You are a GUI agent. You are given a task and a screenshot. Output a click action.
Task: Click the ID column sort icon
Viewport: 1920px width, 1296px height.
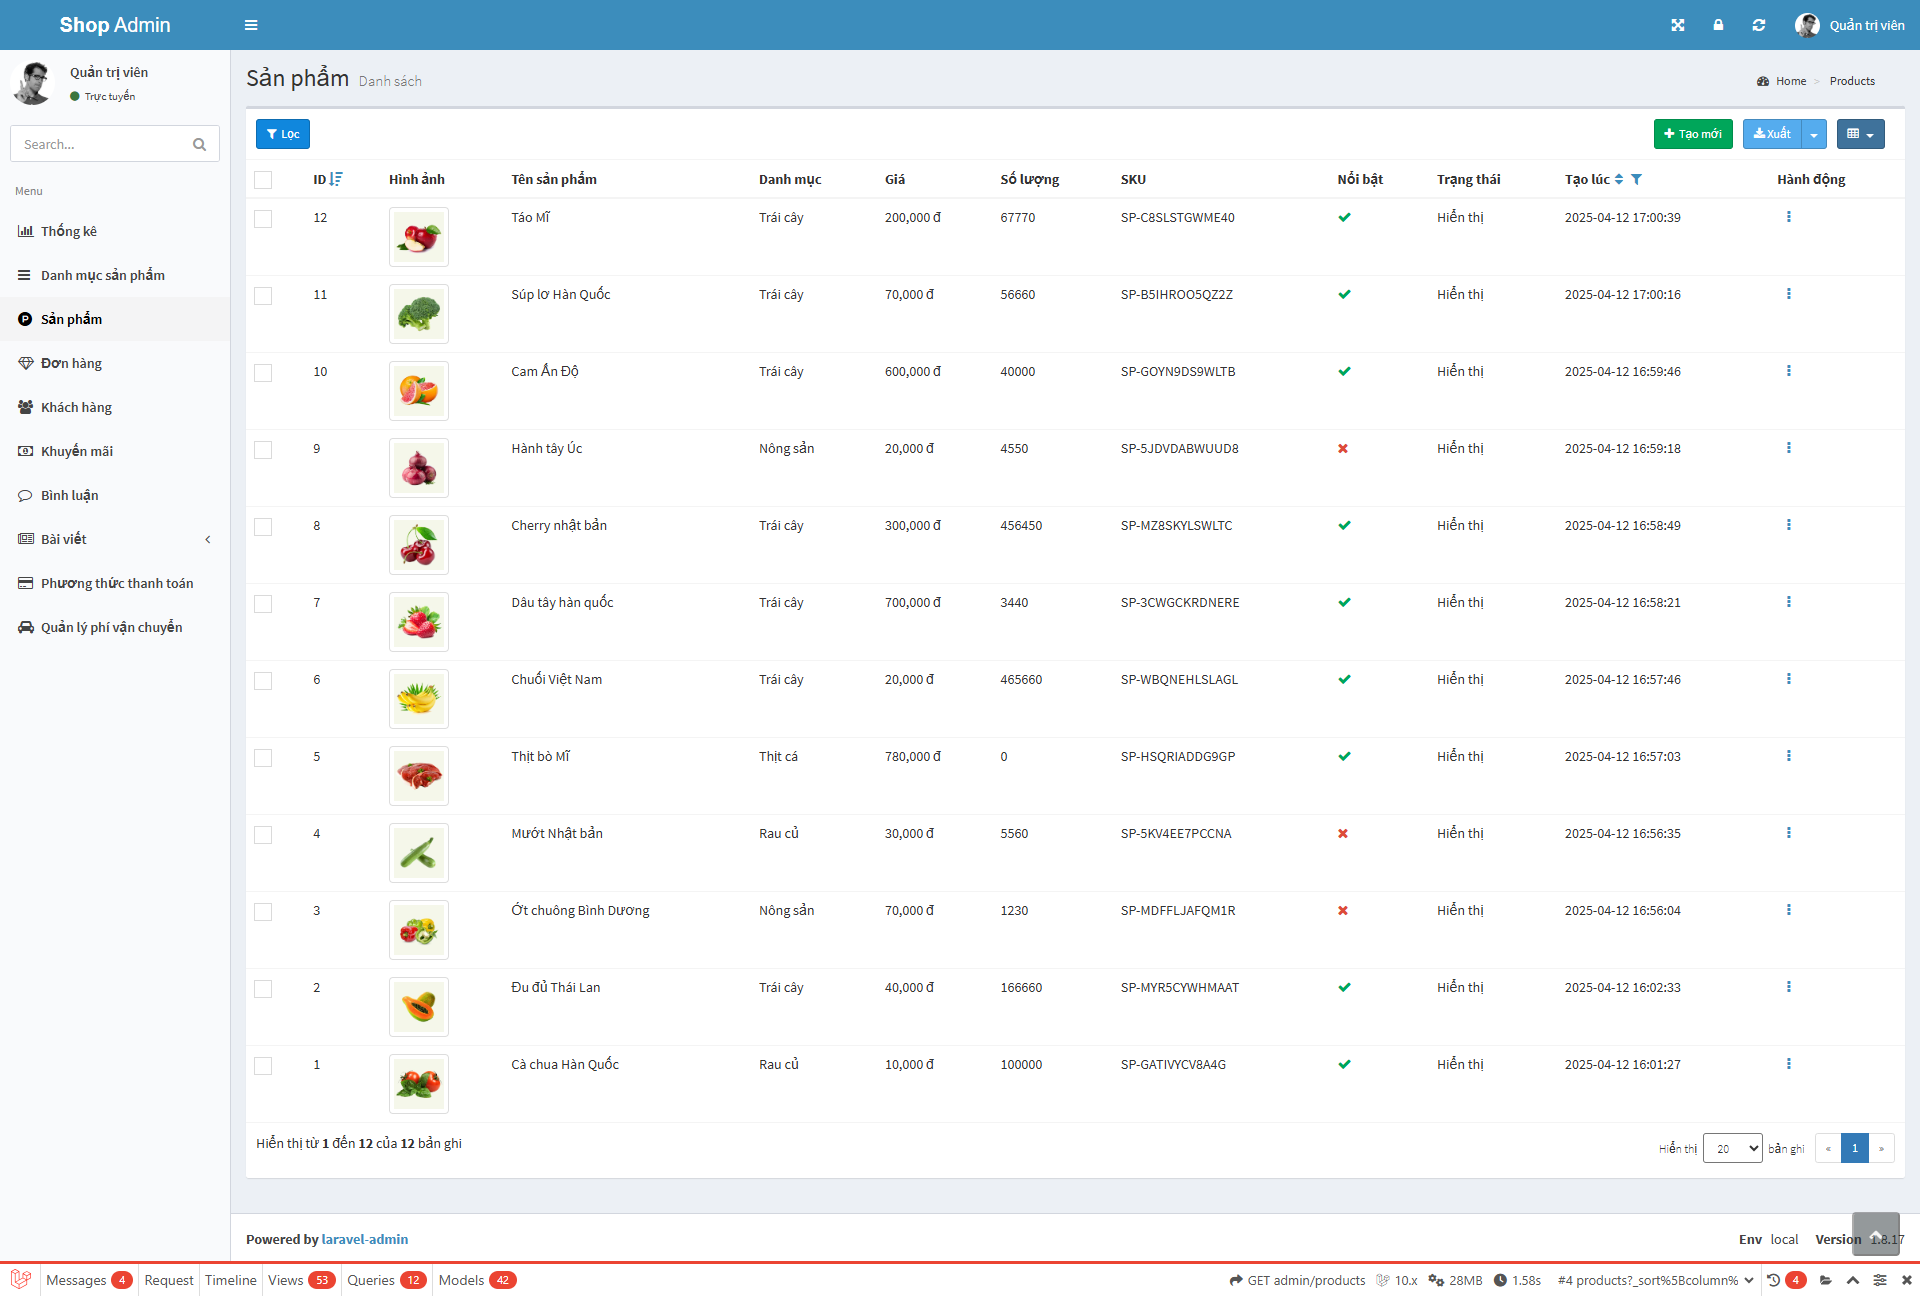coord(336,179)
